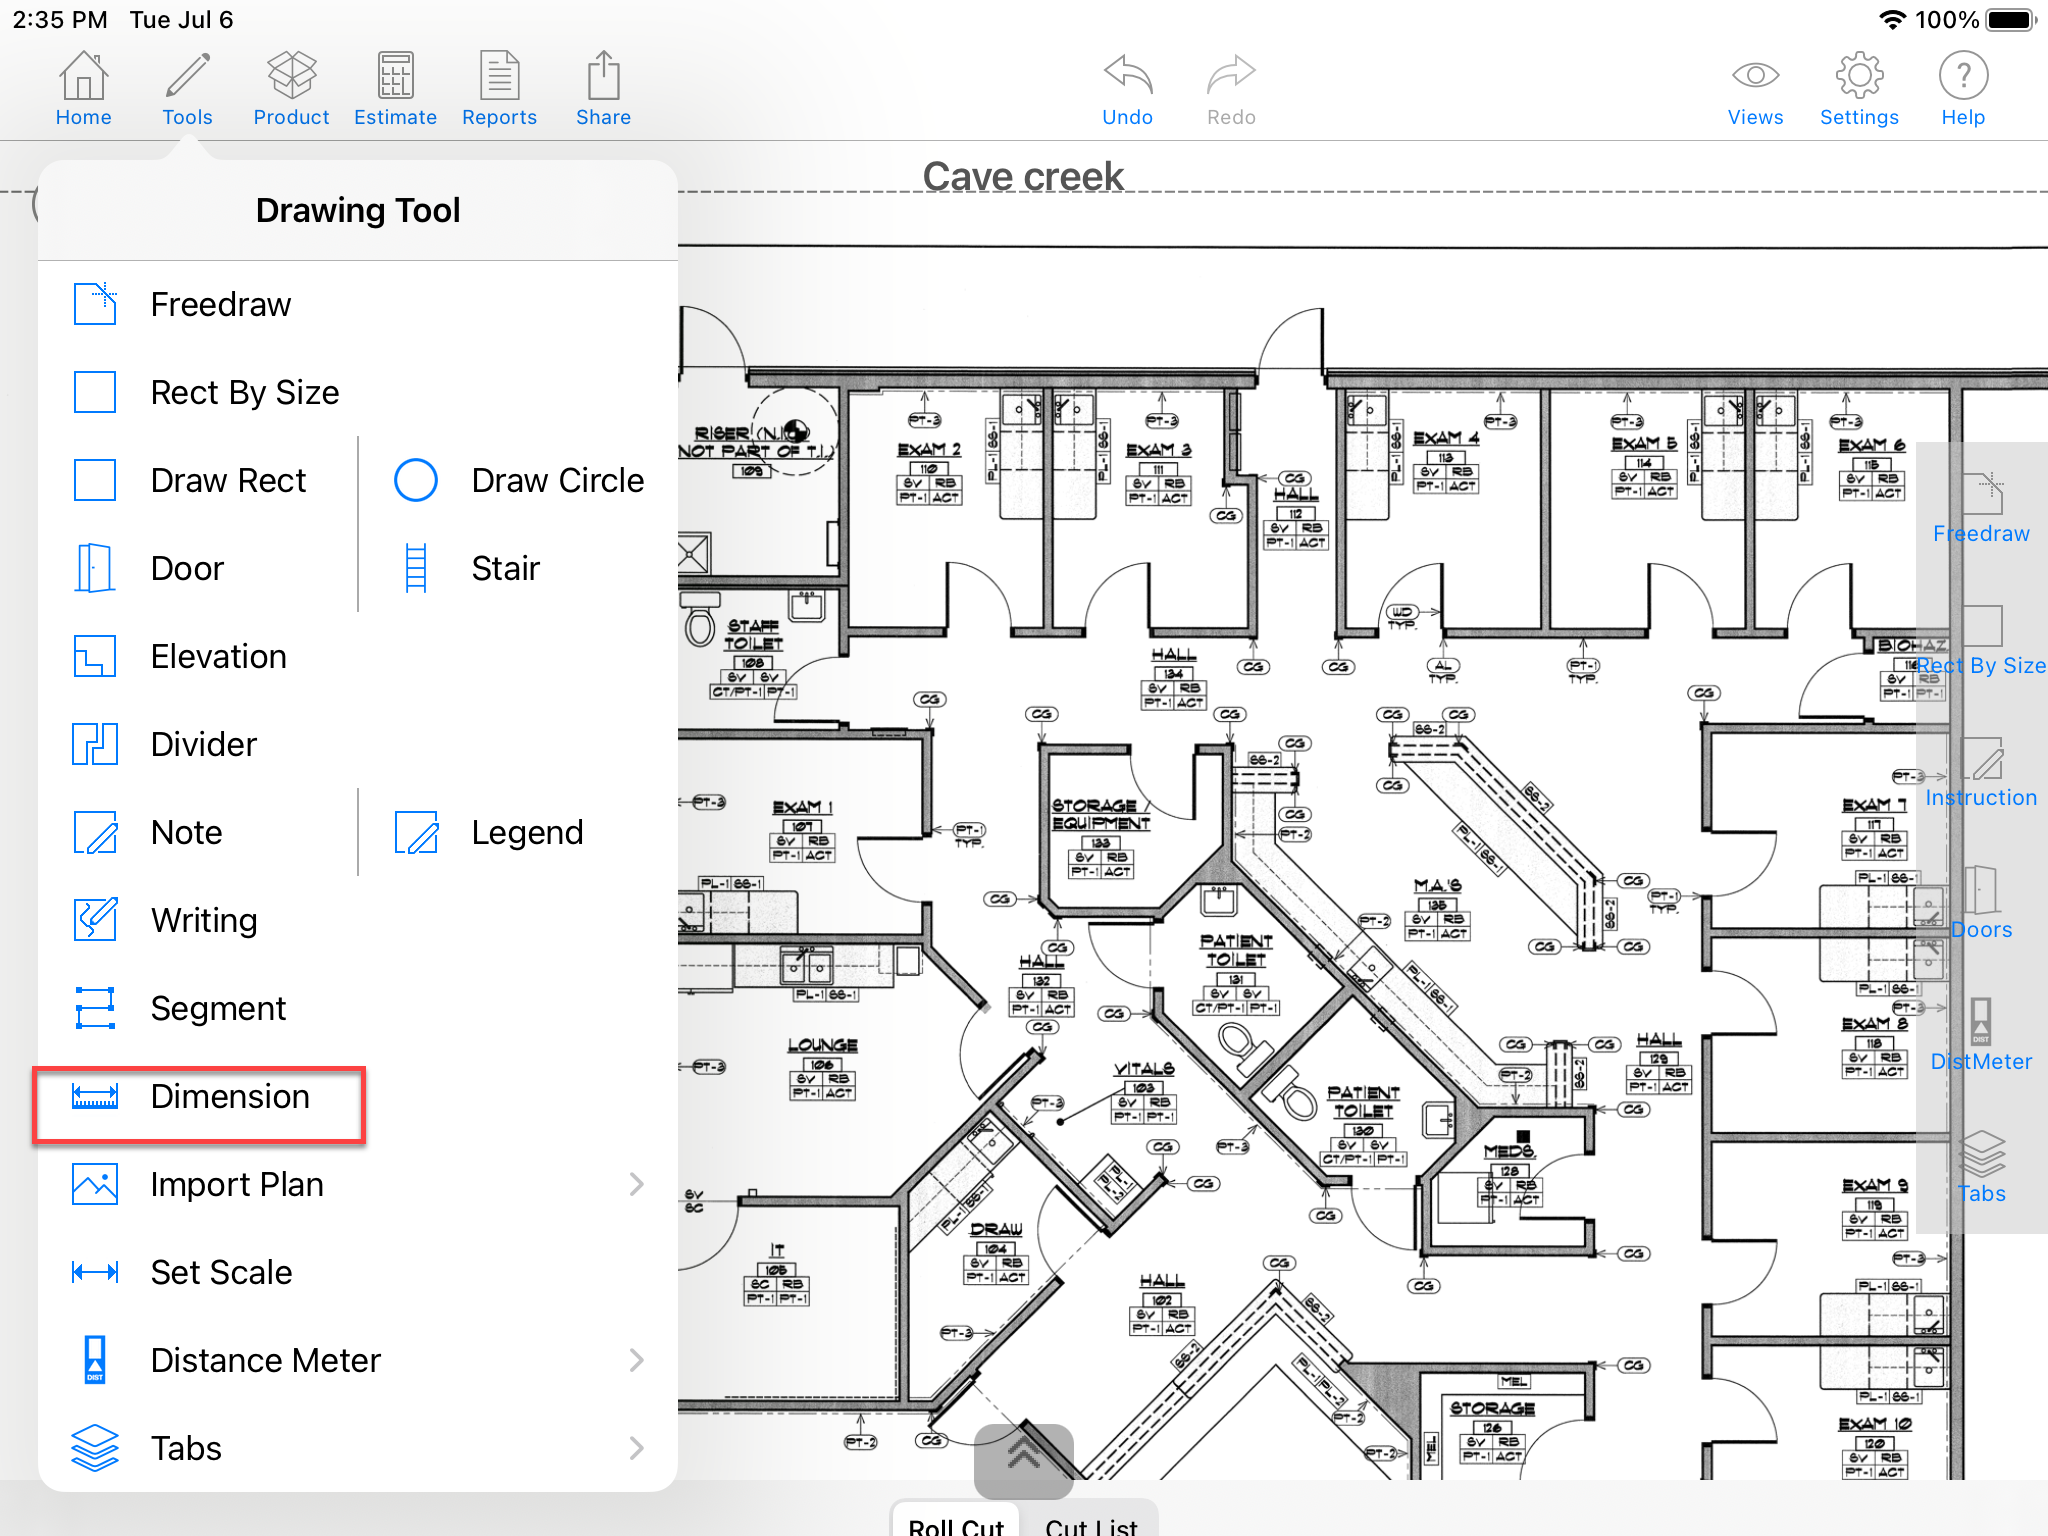The width and height of the screenshot is (2048, 1536).
Task: Toggle the Views eye icon
Action: [1754, 89]
